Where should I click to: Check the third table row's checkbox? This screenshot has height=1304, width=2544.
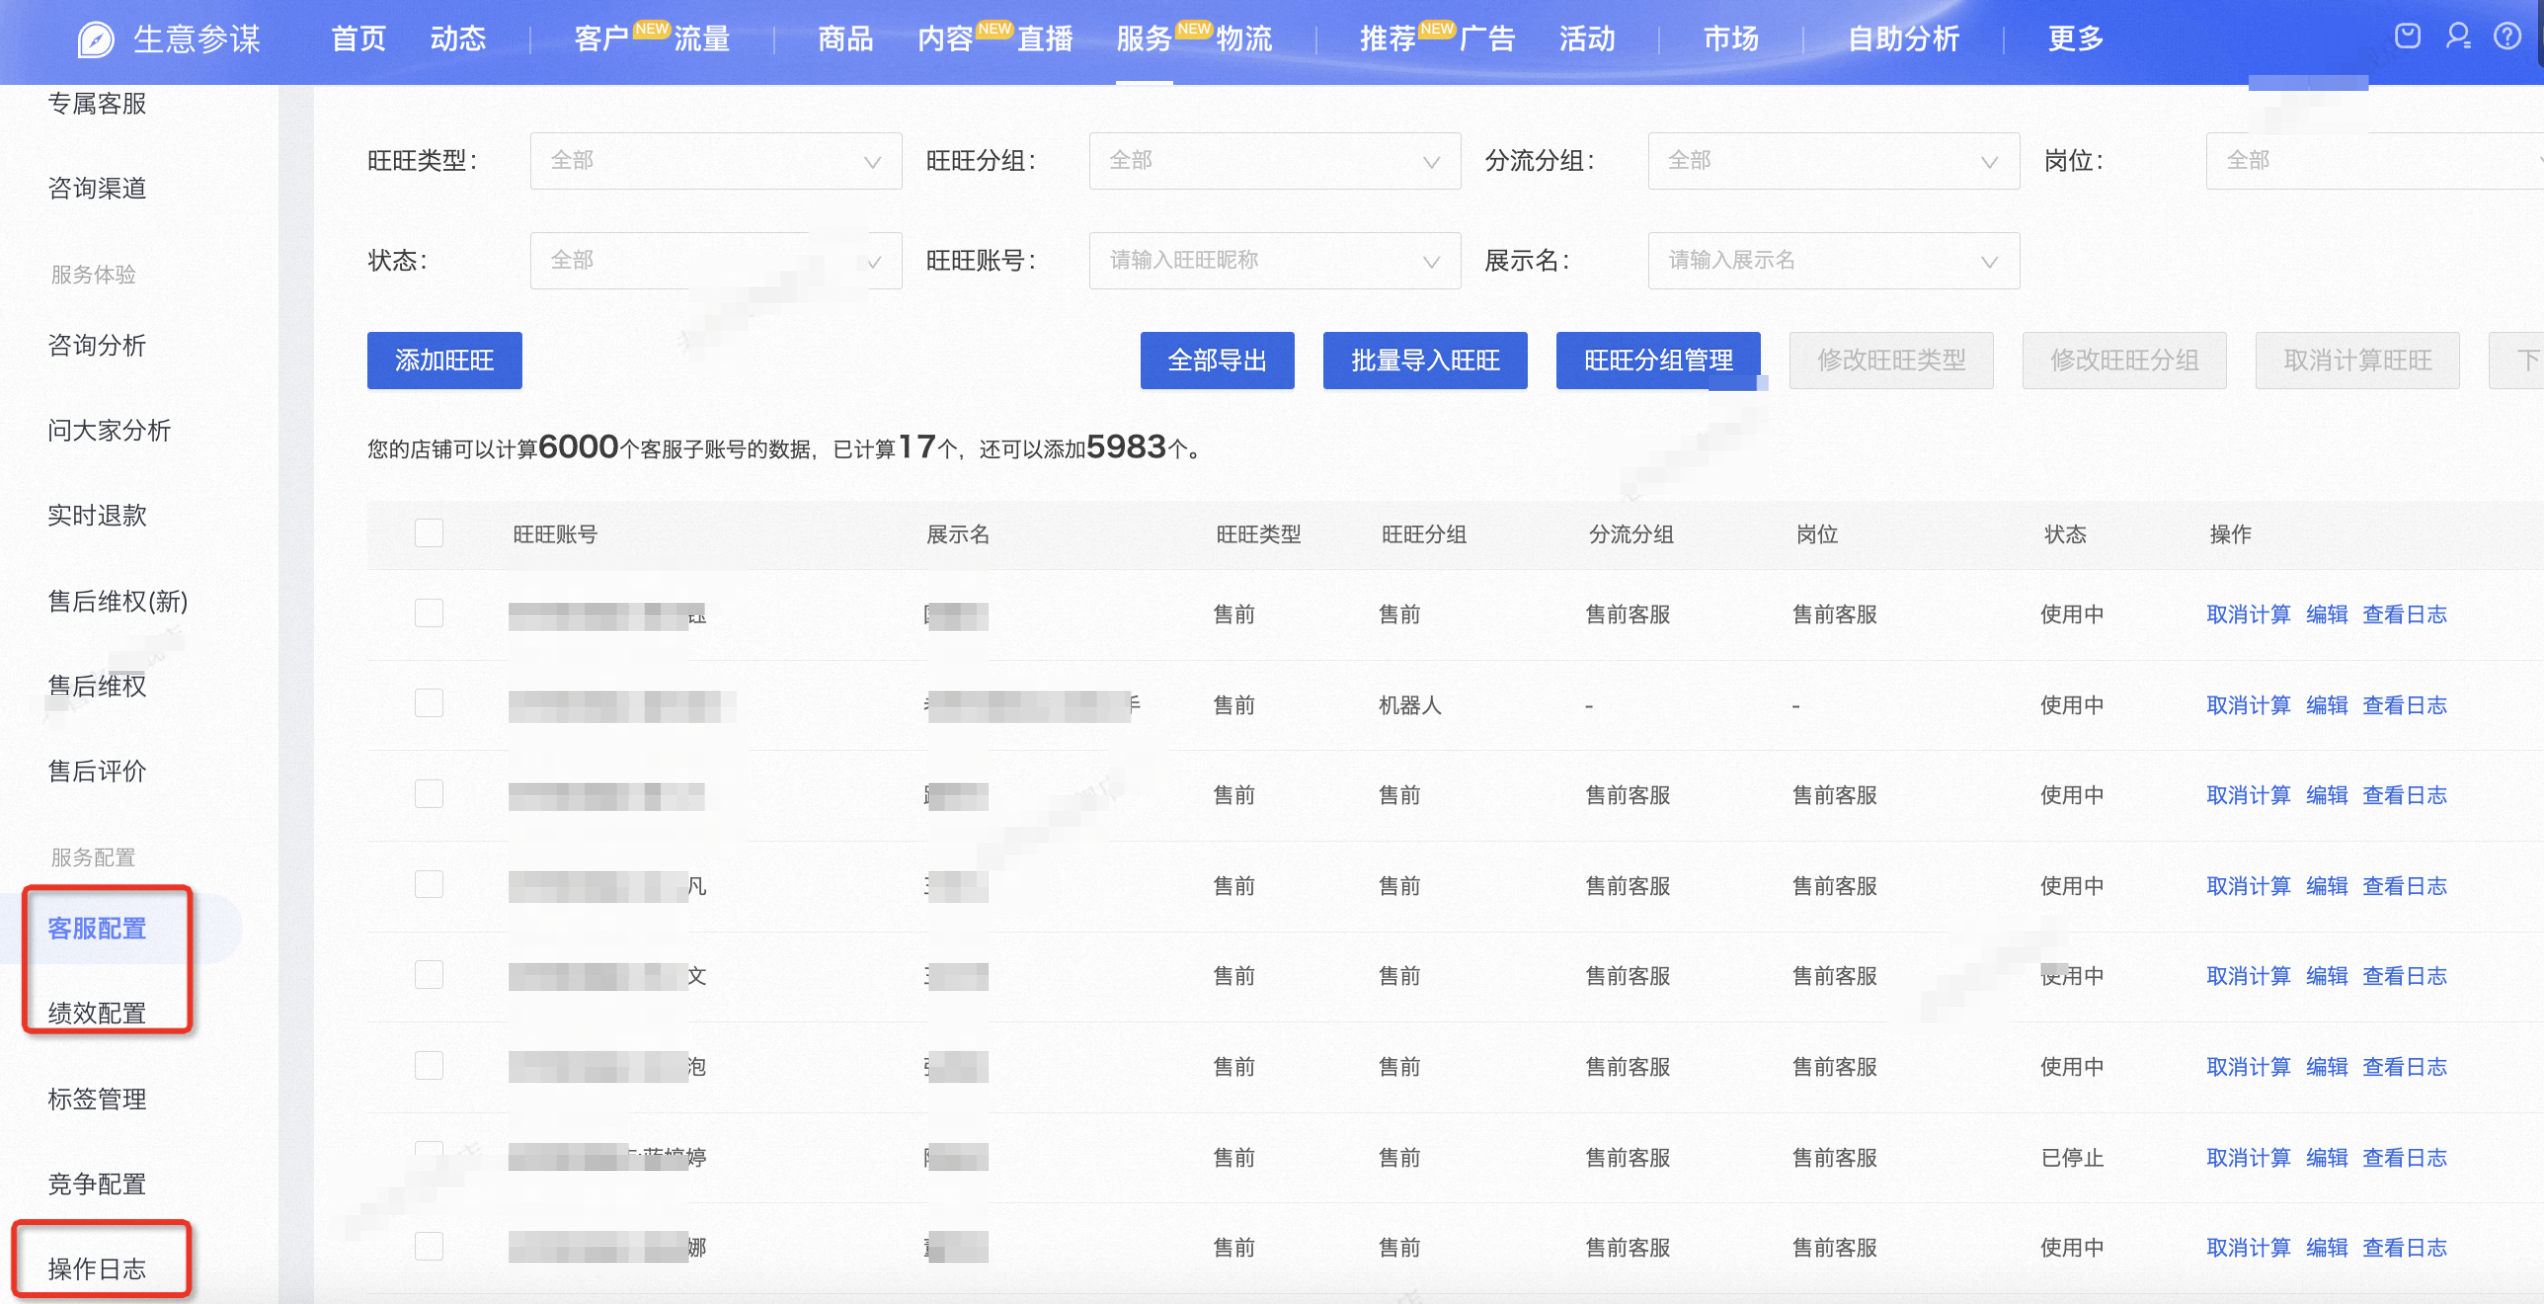pos(429,794)
